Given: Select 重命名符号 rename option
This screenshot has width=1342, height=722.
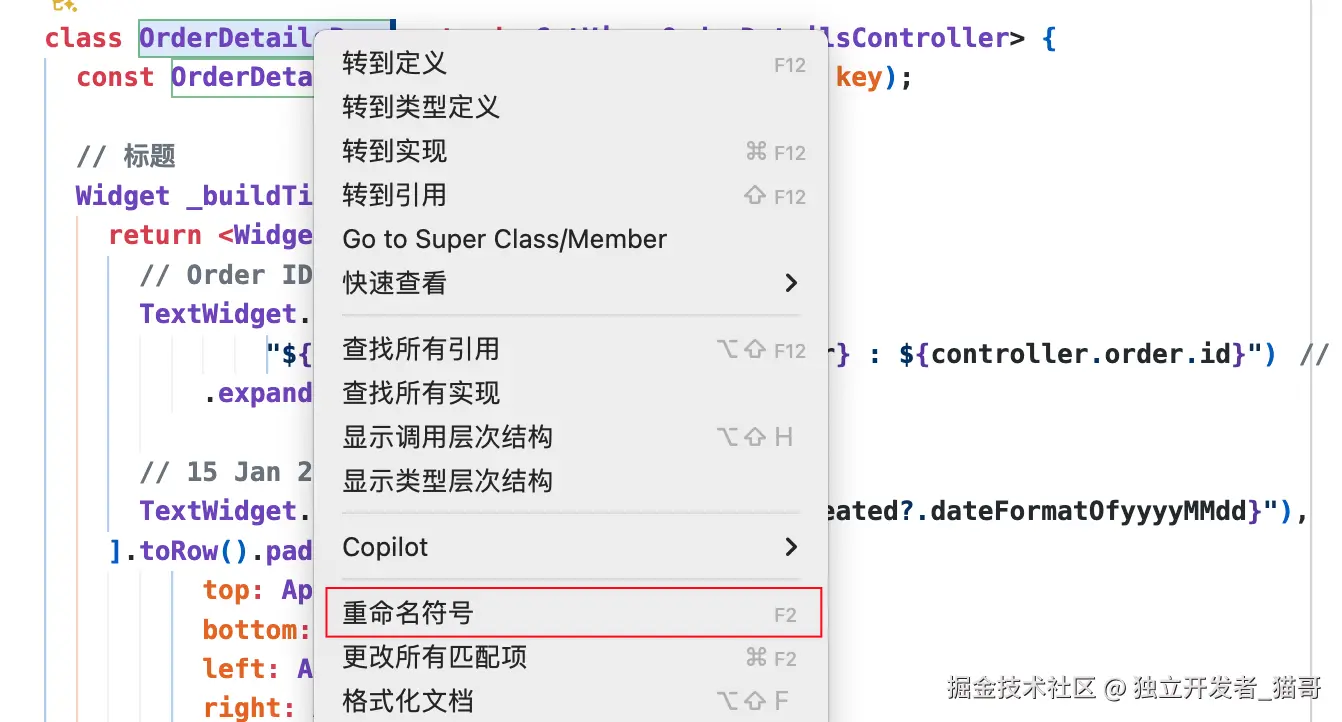Looking at the screenshot, I should [x=573, y=613].
